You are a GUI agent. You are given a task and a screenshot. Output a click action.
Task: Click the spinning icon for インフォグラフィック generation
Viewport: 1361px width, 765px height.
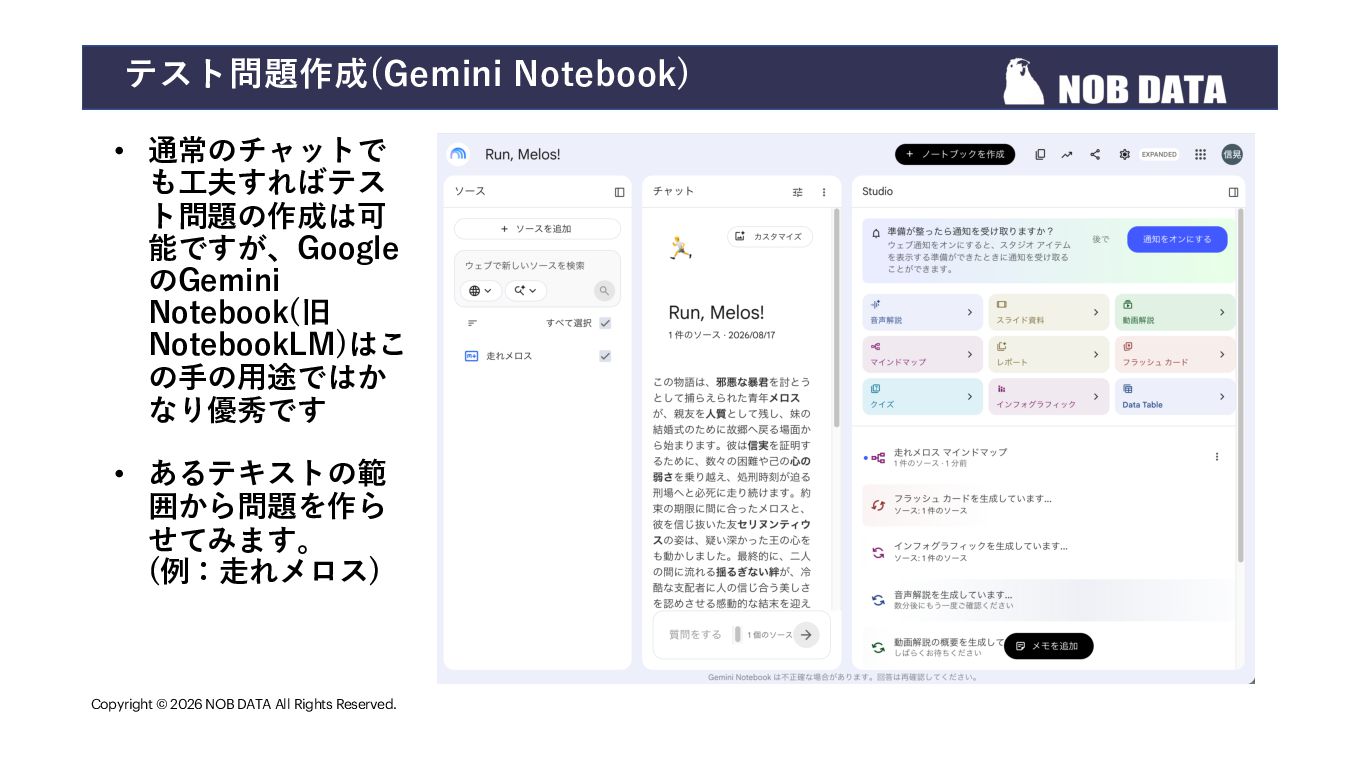(x=878, y=552)
